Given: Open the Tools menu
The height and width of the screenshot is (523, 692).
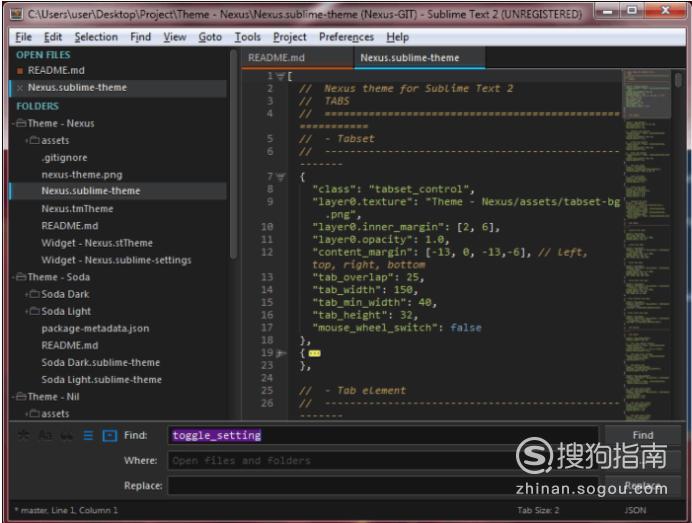Looking at the screenshot, I should [x=248, y=37].
